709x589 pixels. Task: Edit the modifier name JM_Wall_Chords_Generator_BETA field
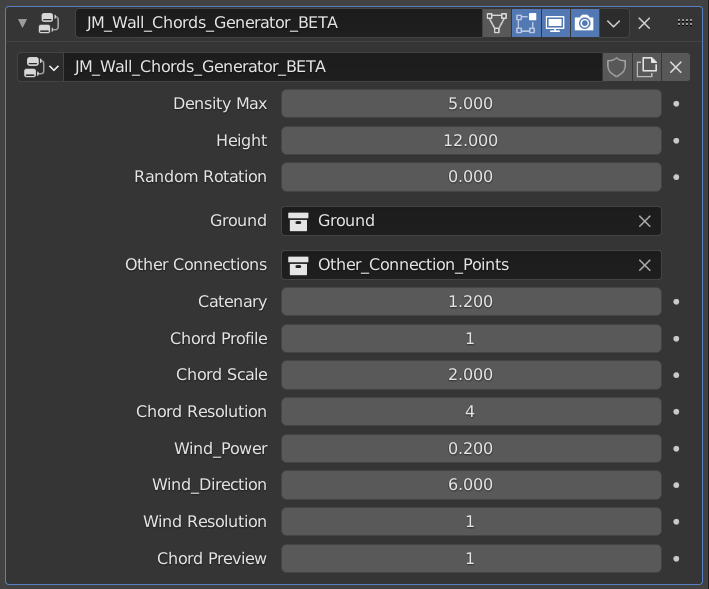279,23
